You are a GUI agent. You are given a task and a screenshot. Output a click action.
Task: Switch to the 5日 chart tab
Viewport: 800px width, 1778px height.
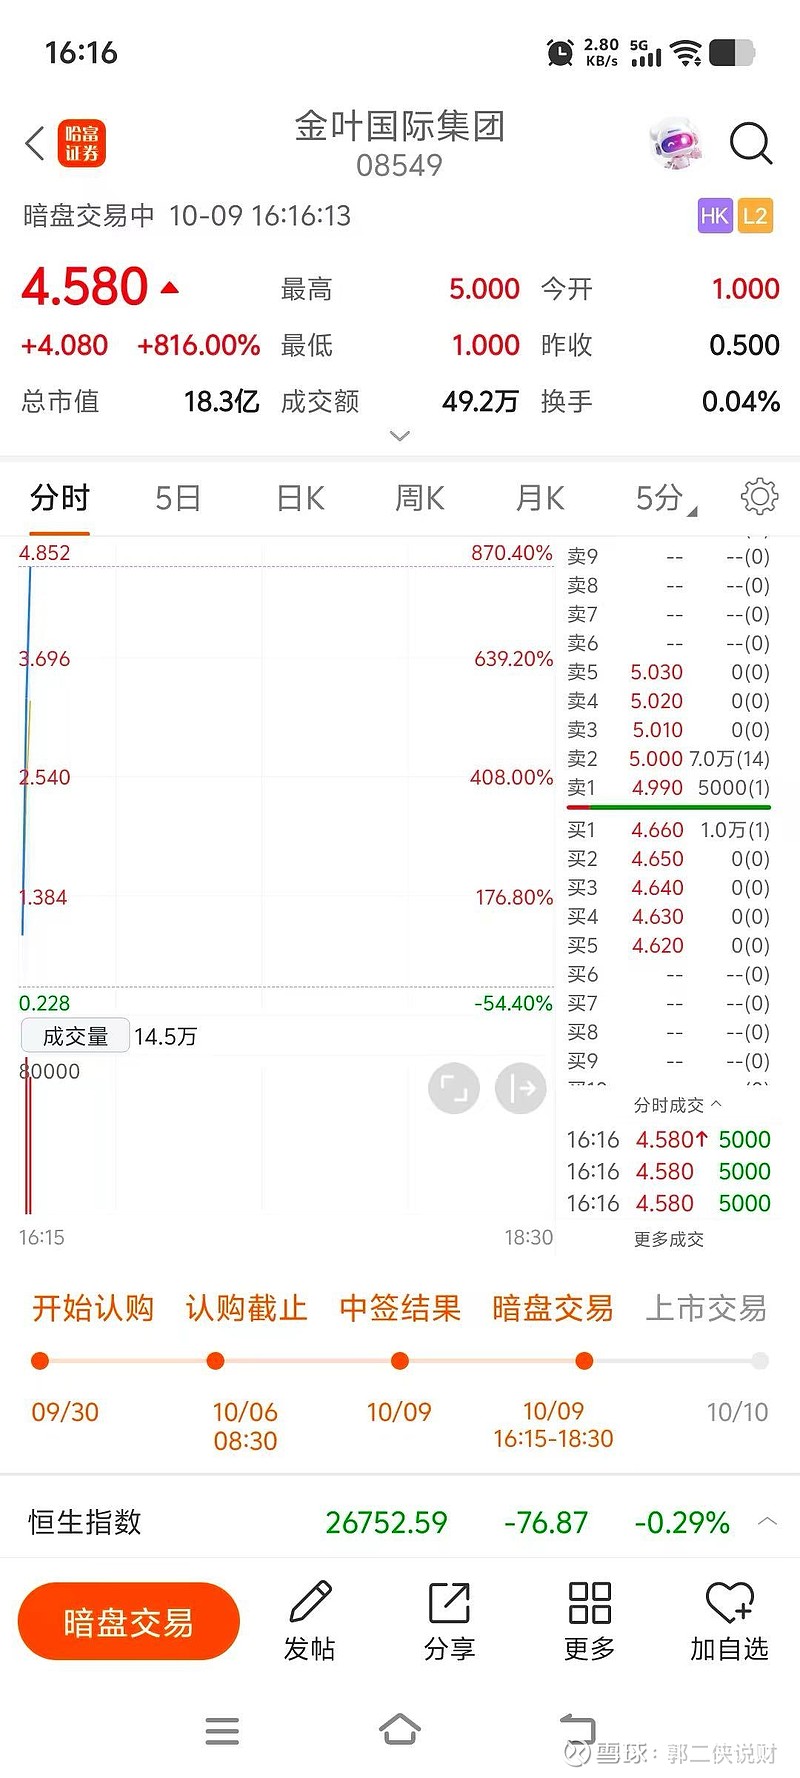click(178, 498)
